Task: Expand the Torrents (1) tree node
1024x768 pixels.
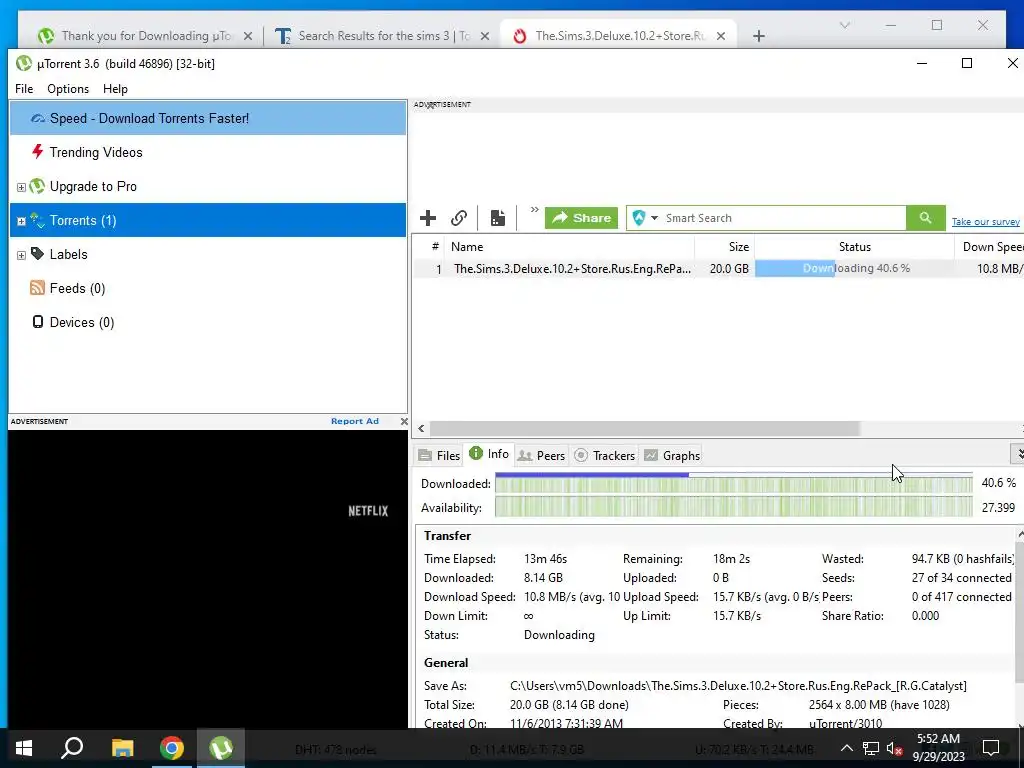Action: 21,221
